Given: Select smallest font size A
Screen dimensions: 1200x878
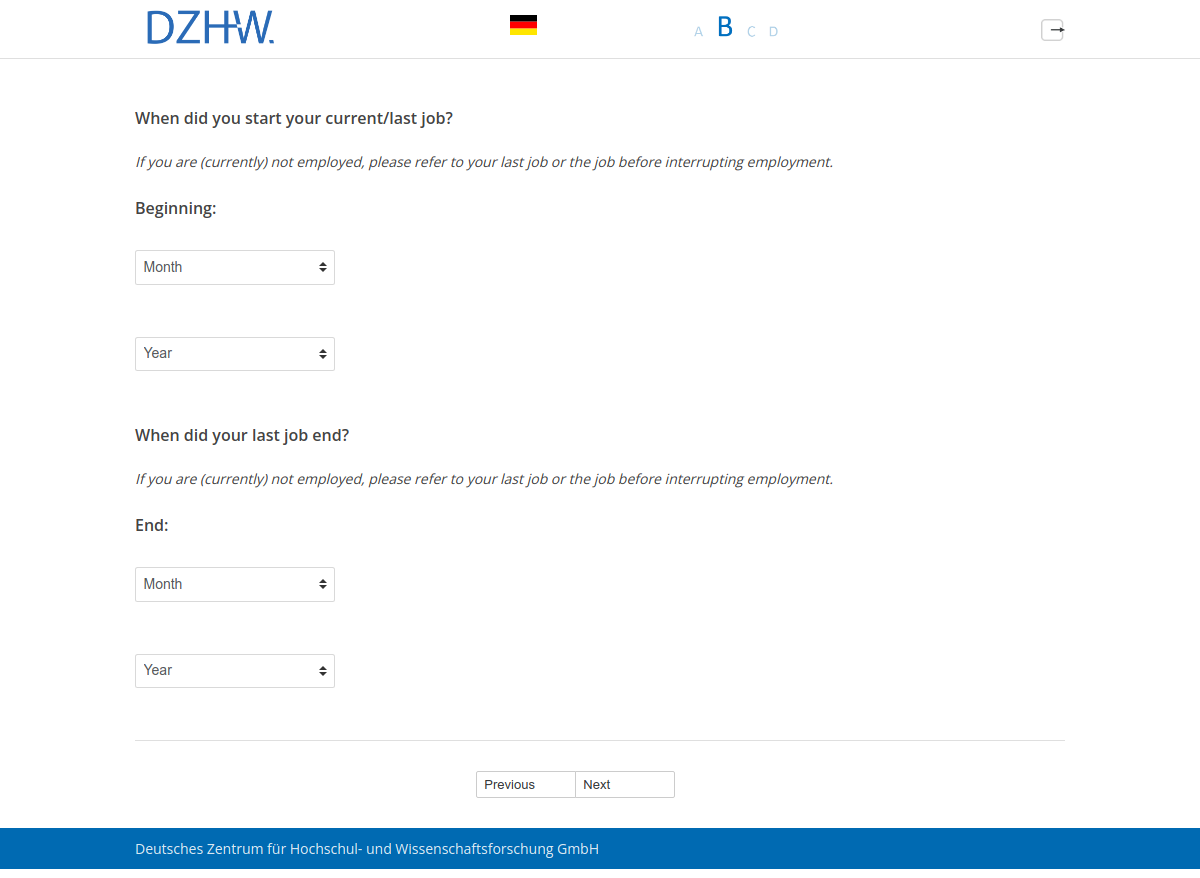Looking at the screenshot, I should tap(698, 32).
